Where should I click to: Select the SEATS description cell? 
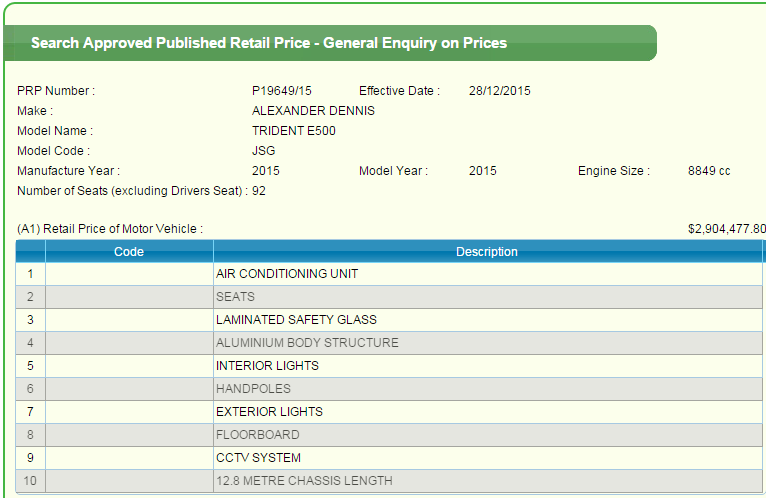point(488,297)
